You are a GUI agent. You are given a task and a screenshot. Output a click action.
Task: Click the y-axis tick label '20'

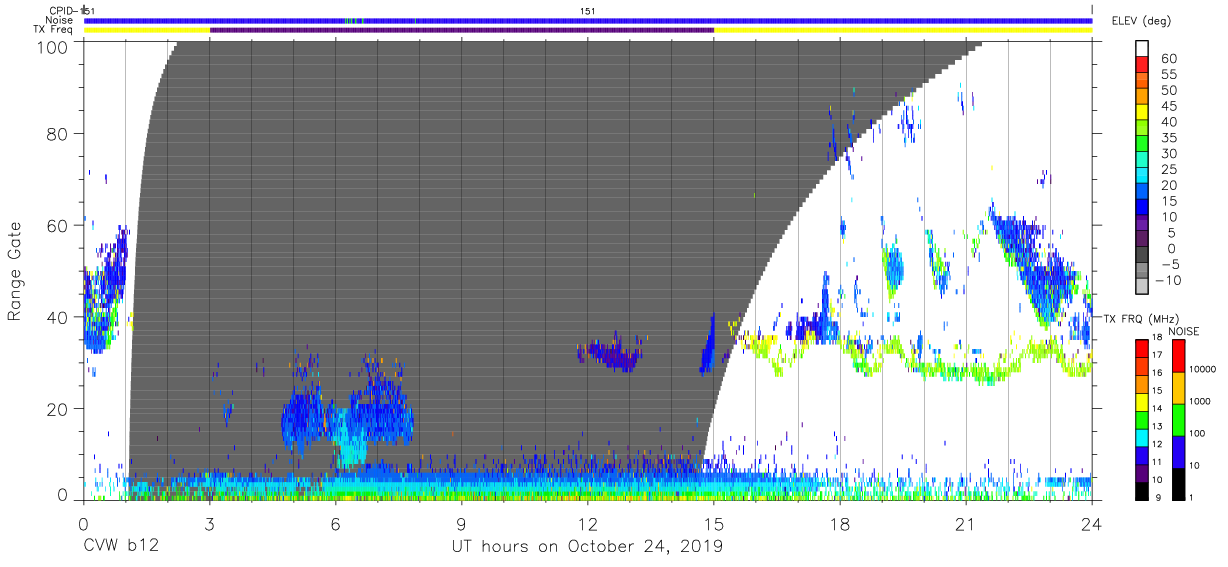pyautogui.click(x=57, y=409)
